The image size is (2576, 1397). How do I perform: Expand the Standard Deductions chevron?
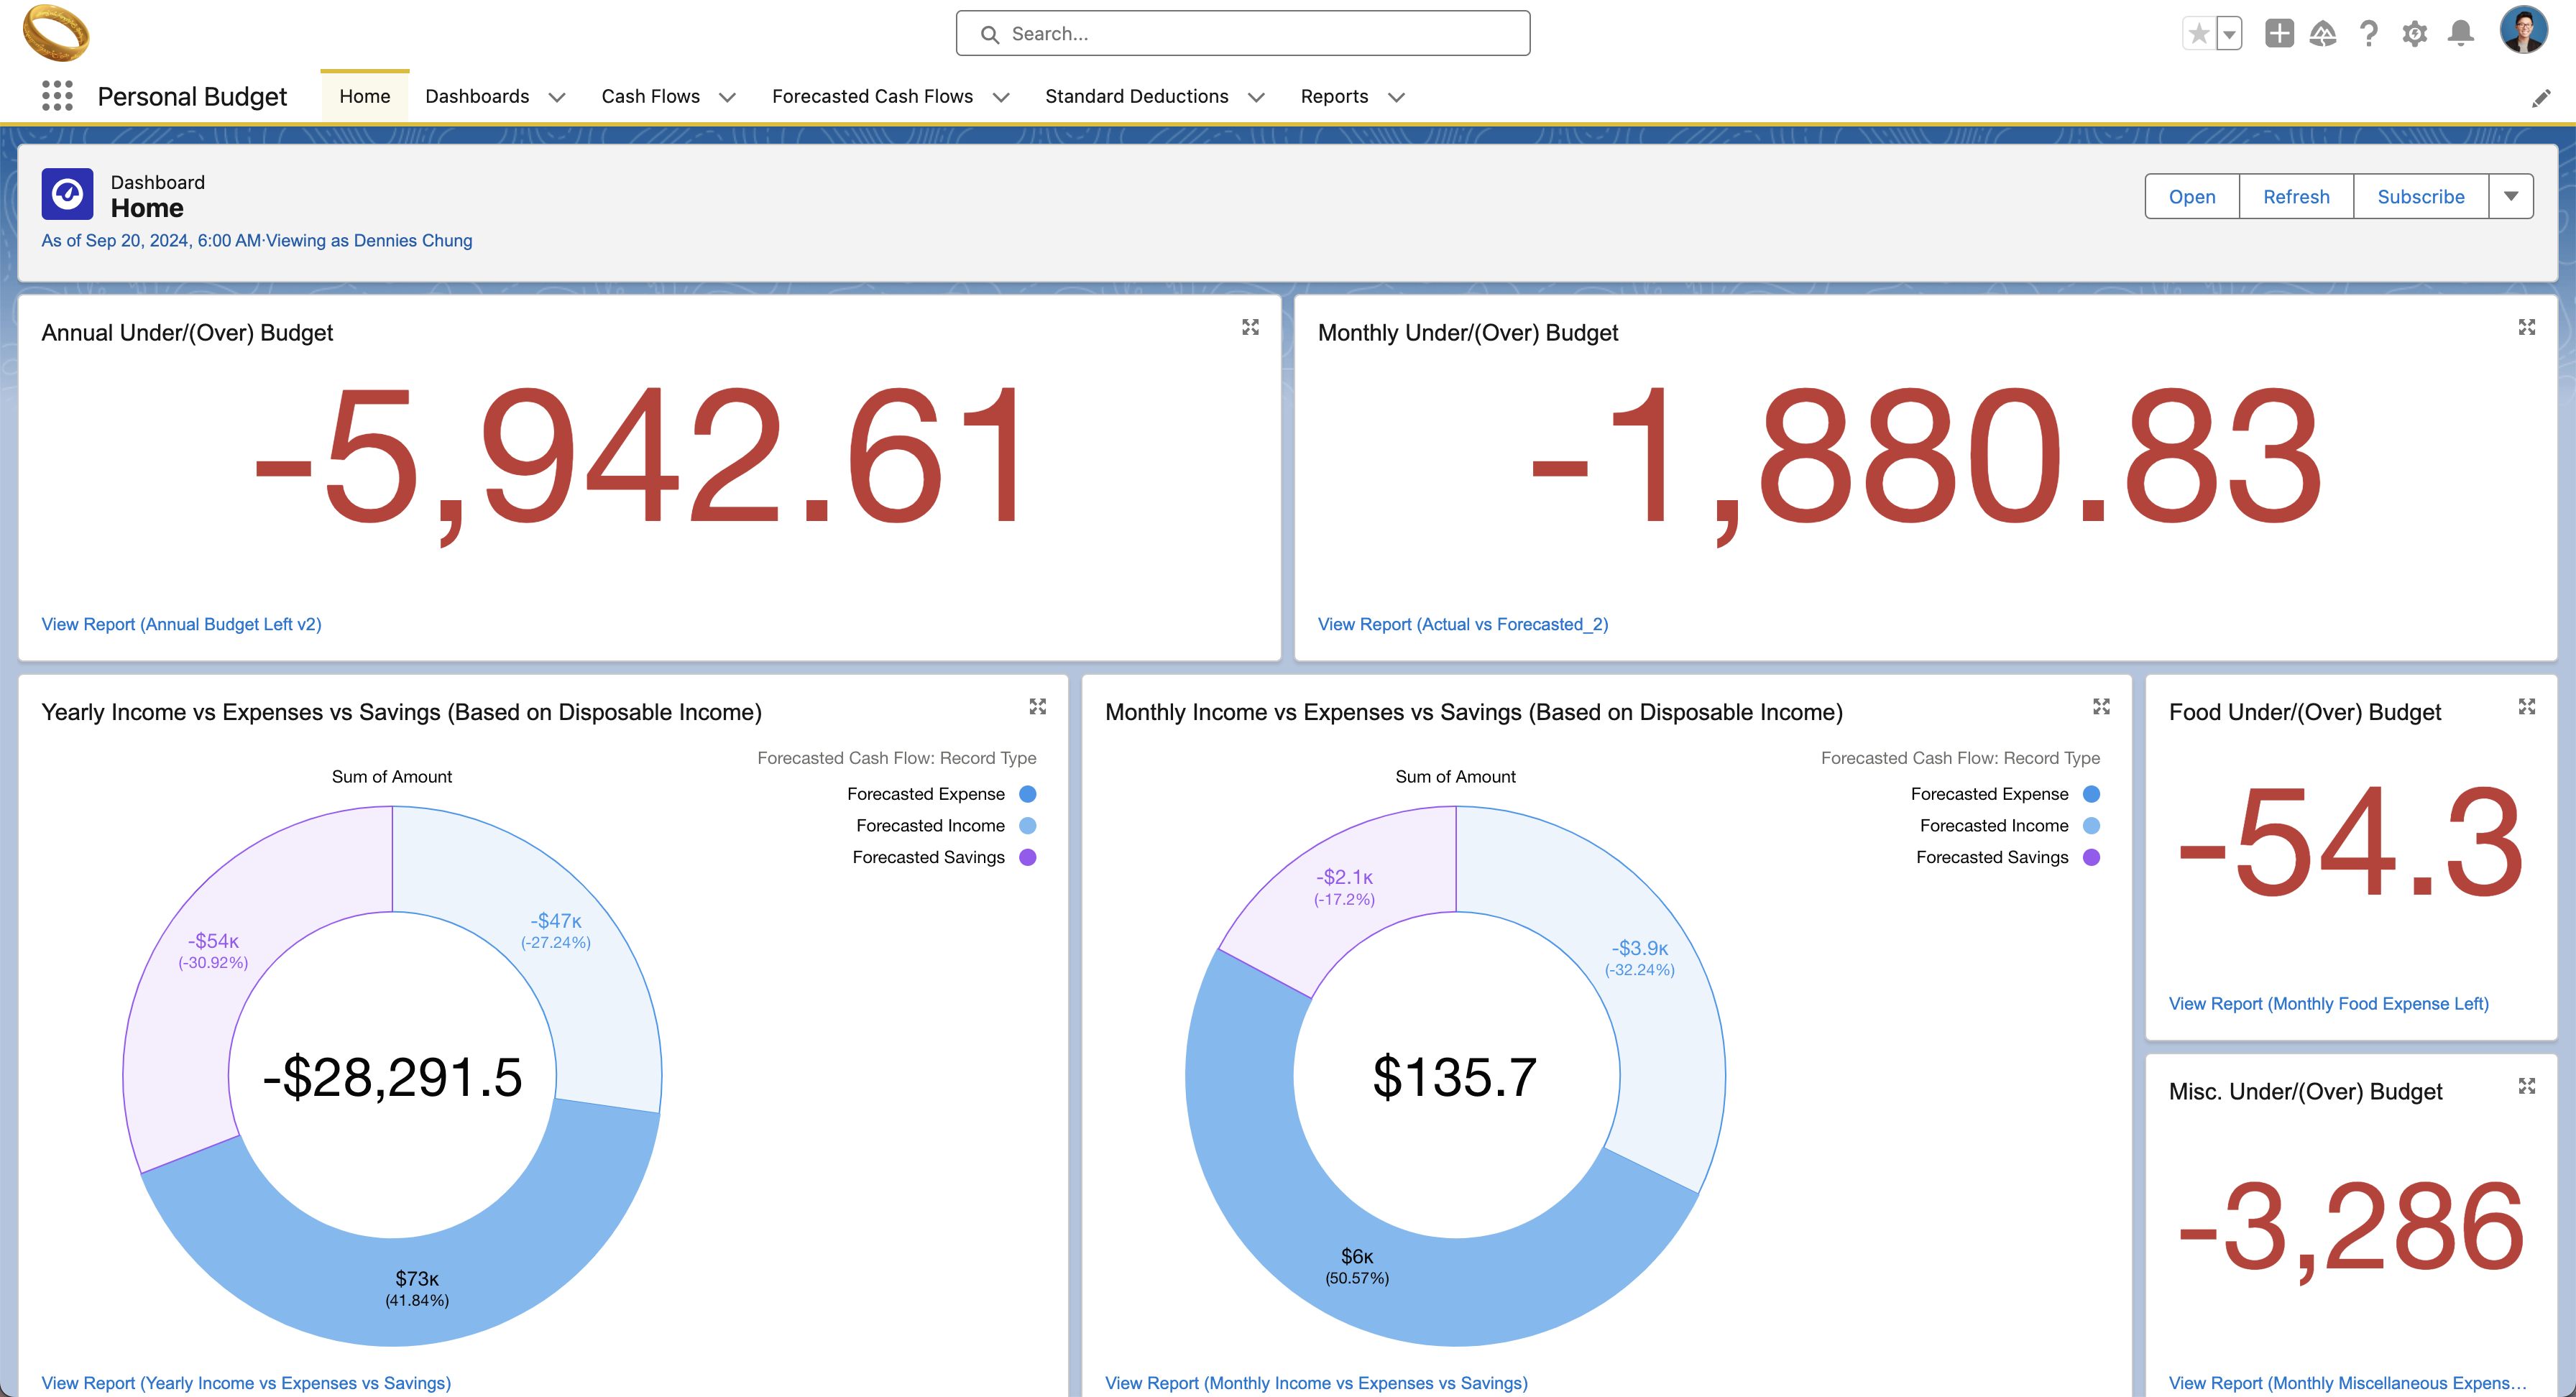point(1256,97)
